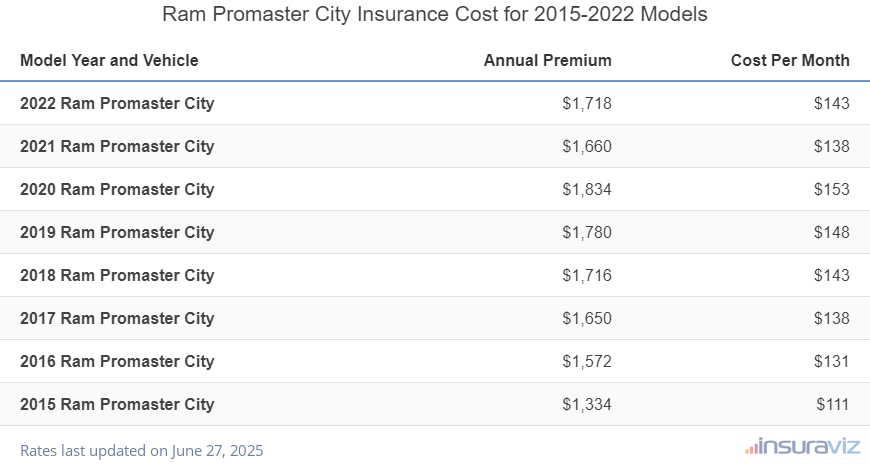Click the Annual Premium column header
Image resolution: width=870 pixels, height=466 pixels.
click(547, 60)
